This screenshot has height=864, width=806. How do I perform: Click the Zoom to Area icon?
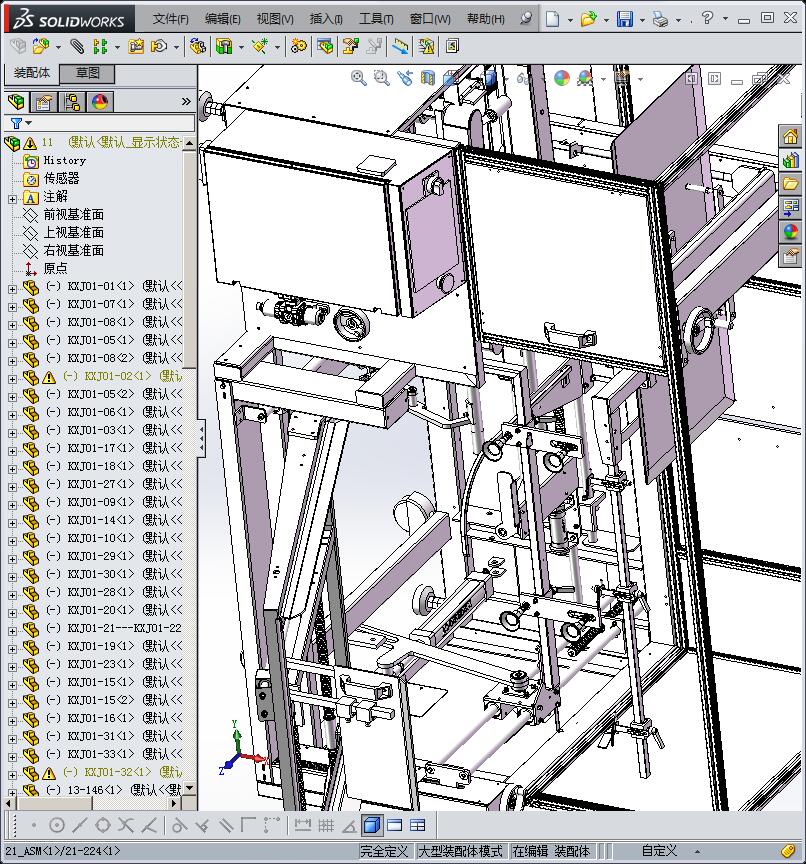point(381,78)
